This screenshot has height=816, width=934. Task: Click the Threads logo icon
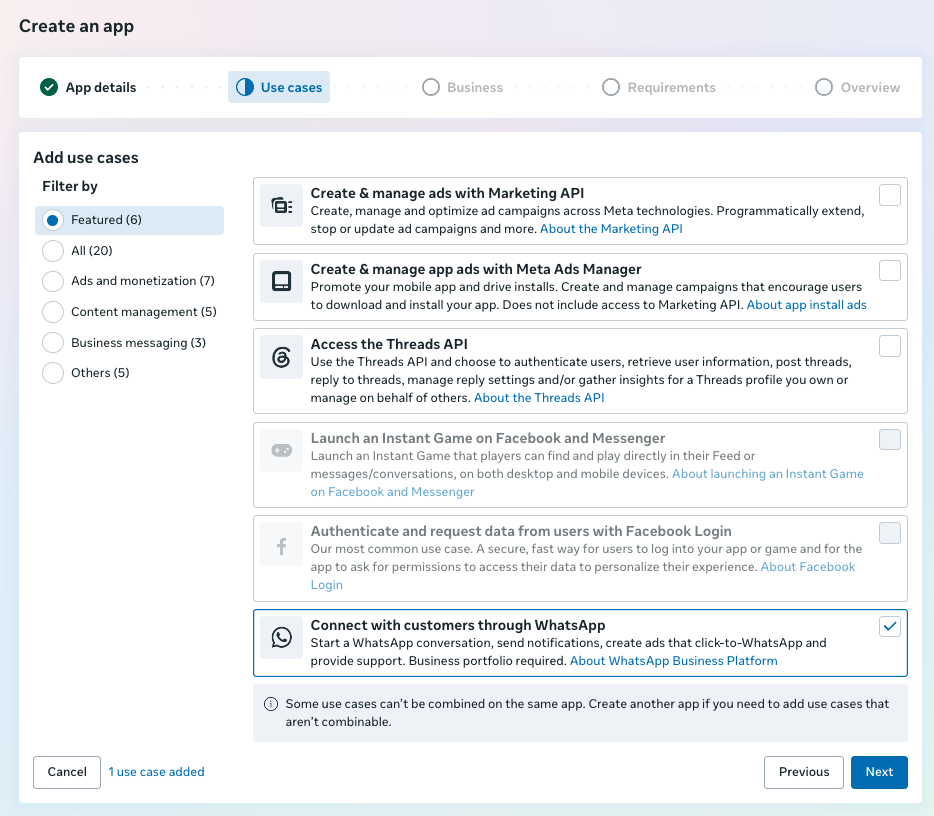point(282,357)
